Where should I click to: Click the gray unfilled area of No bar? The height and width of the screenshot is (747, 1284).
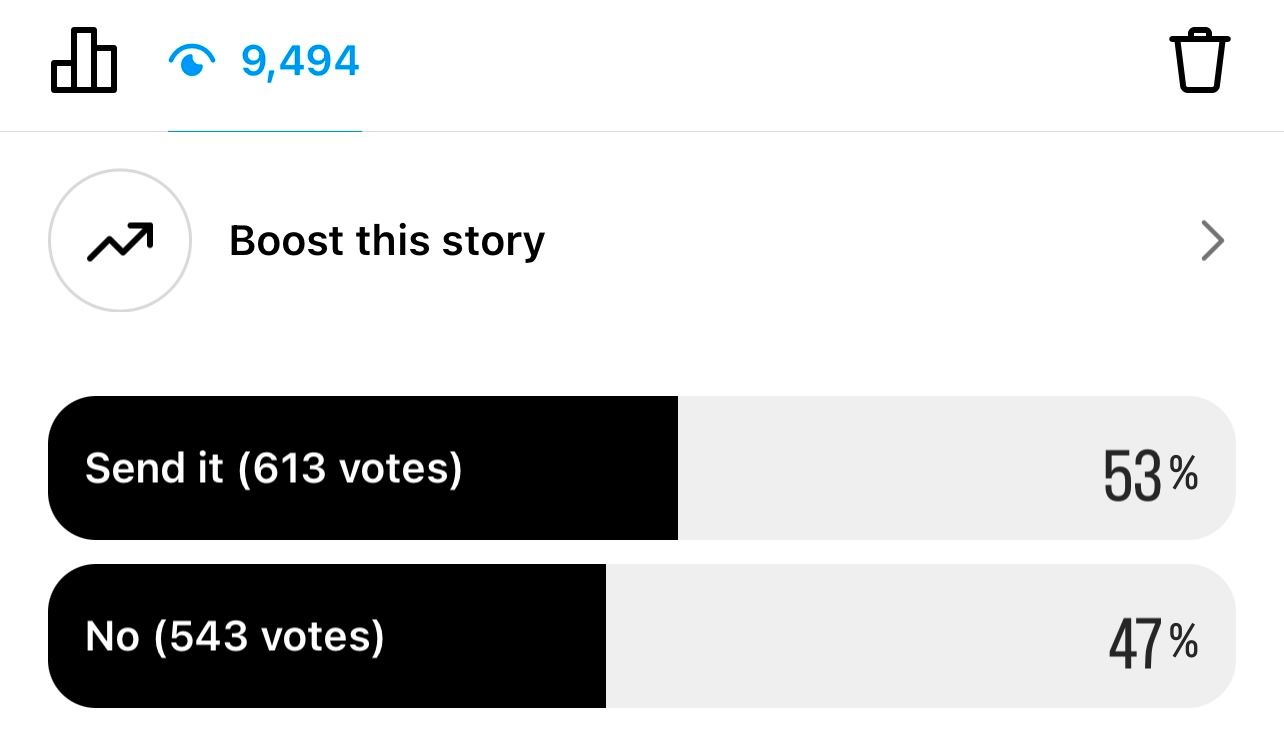click(850, 636)
